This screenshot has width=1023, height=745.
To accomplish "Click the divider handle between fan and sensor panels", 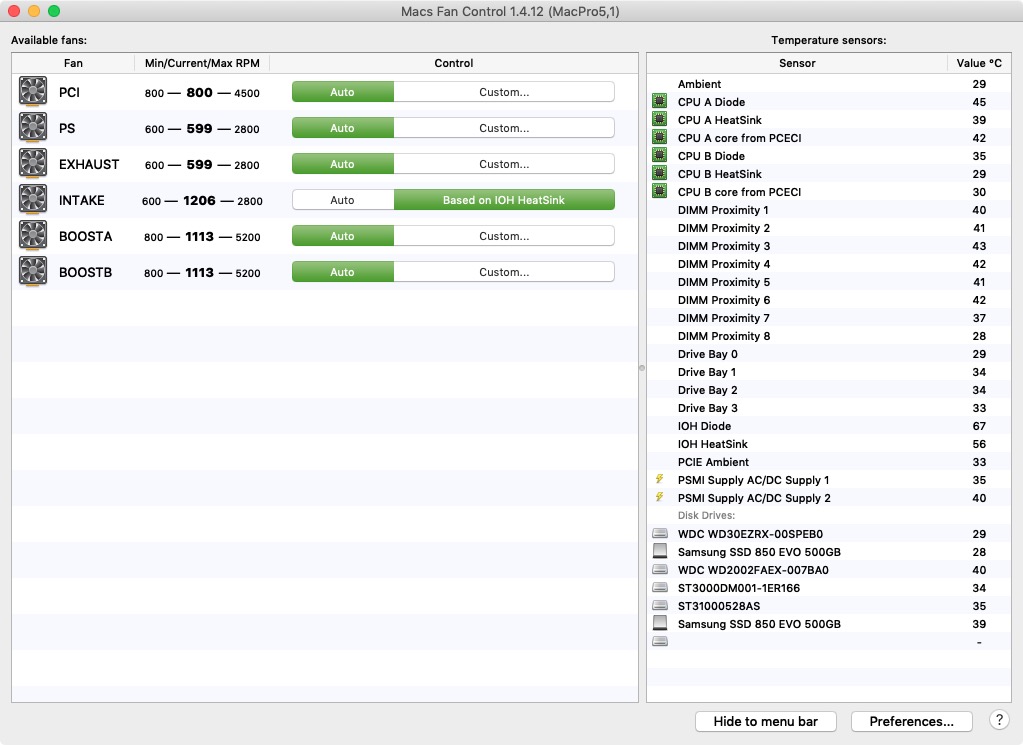I will pyautogui.click(x=642, y=368).
